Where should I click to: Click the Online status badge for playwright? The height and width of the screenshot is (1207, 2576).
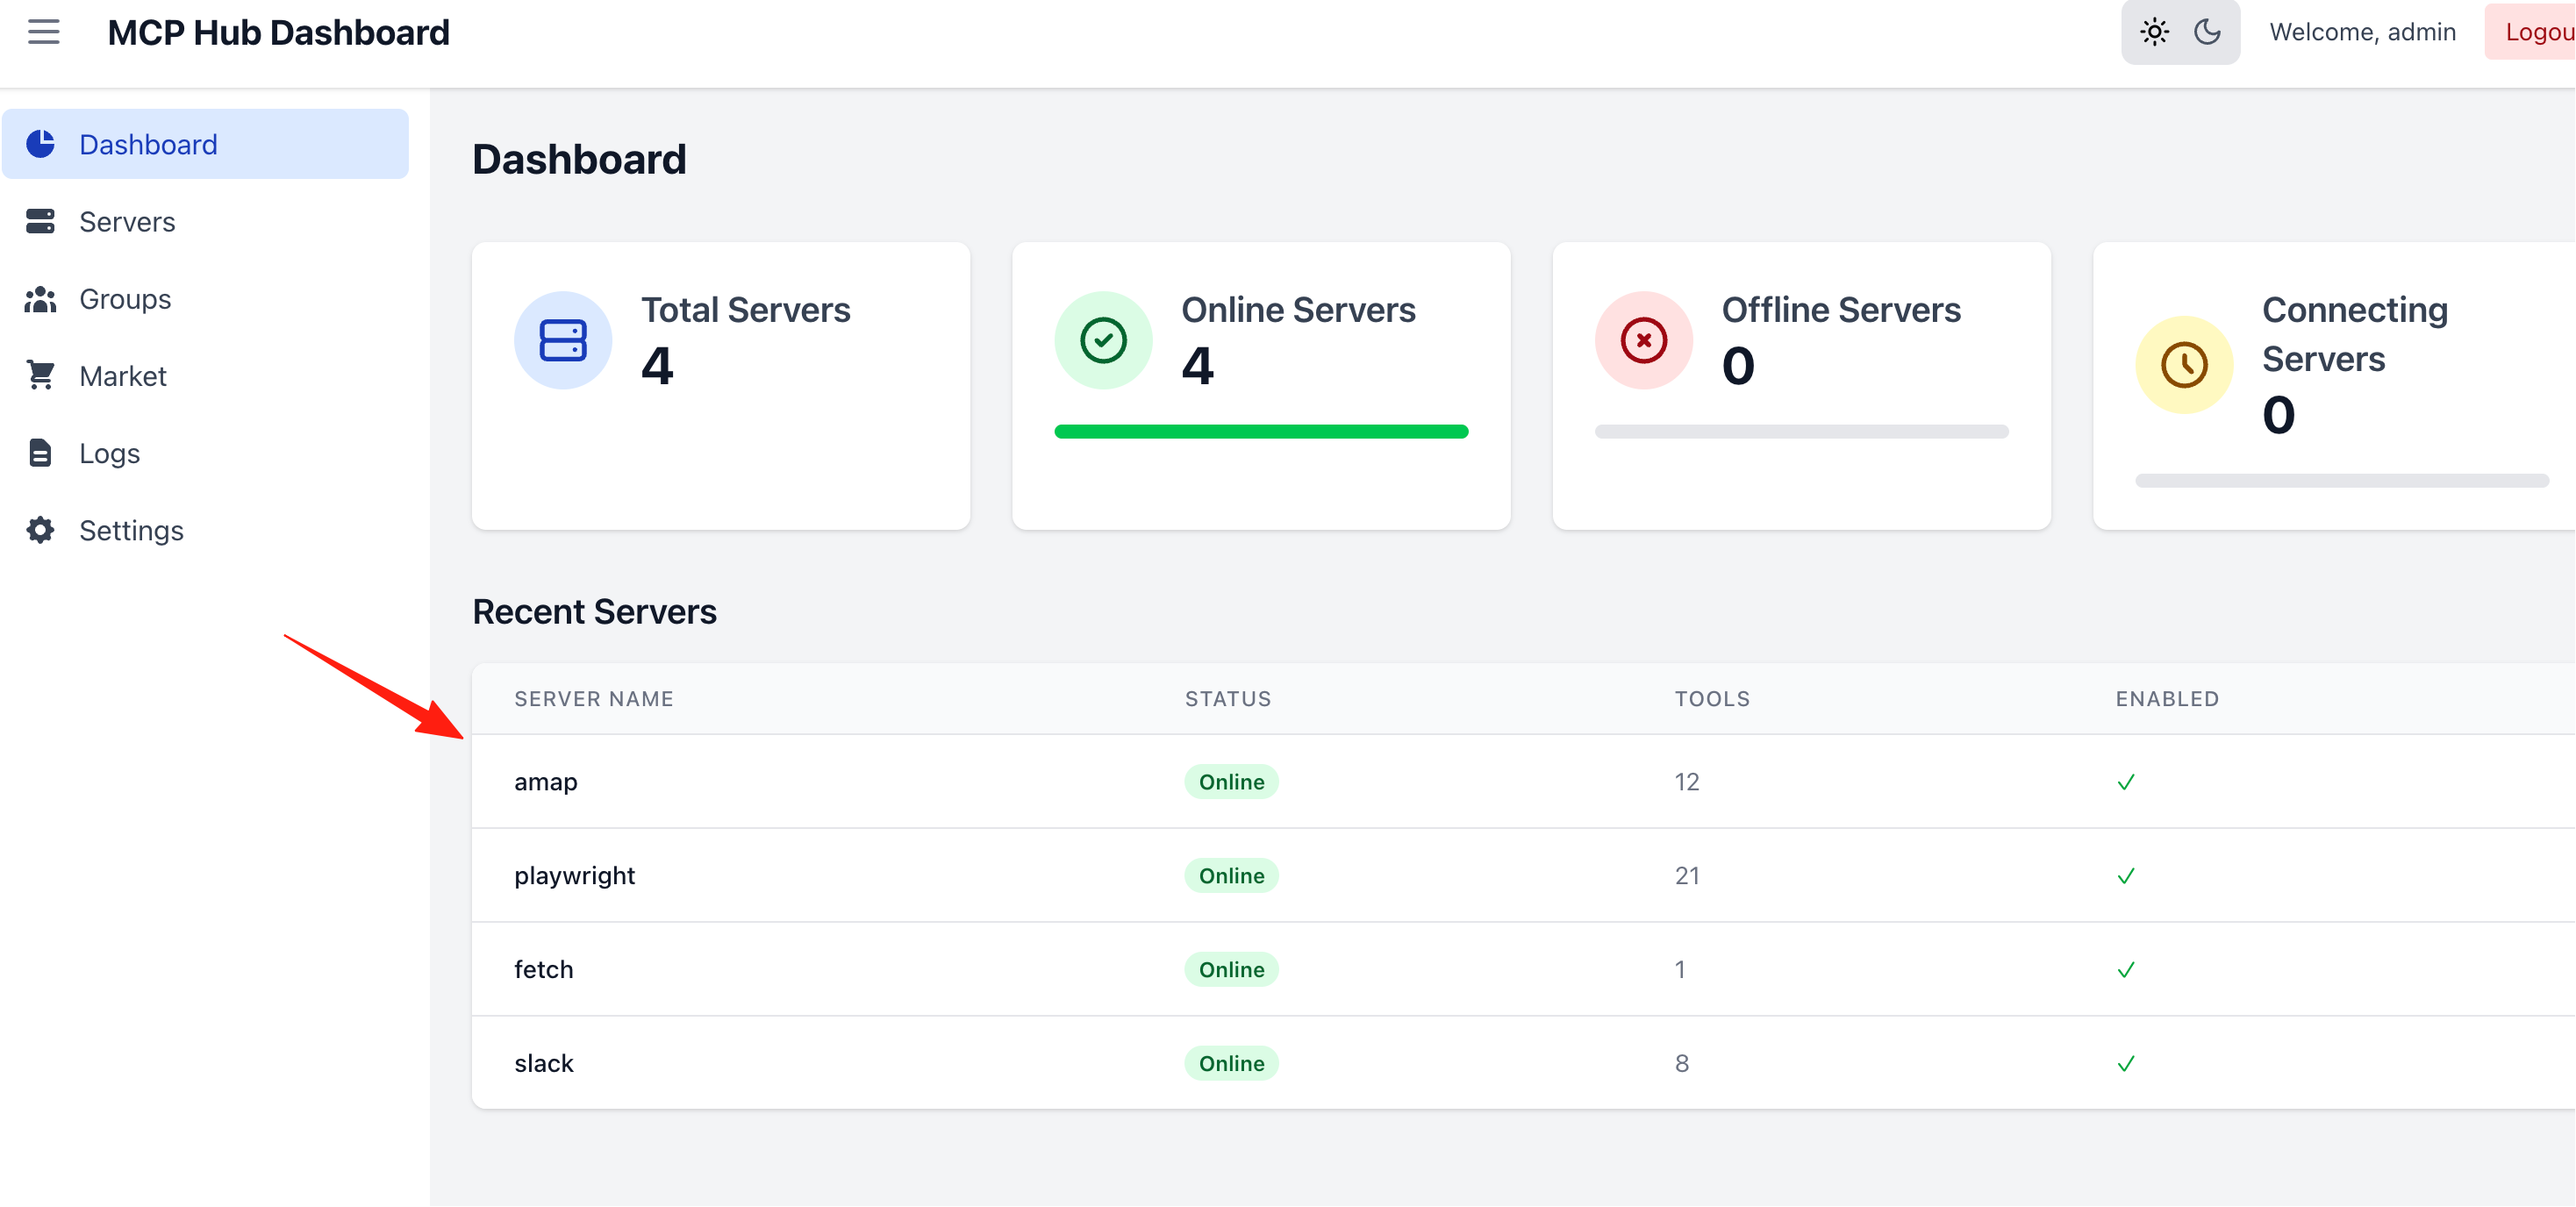pos(1231,876)
